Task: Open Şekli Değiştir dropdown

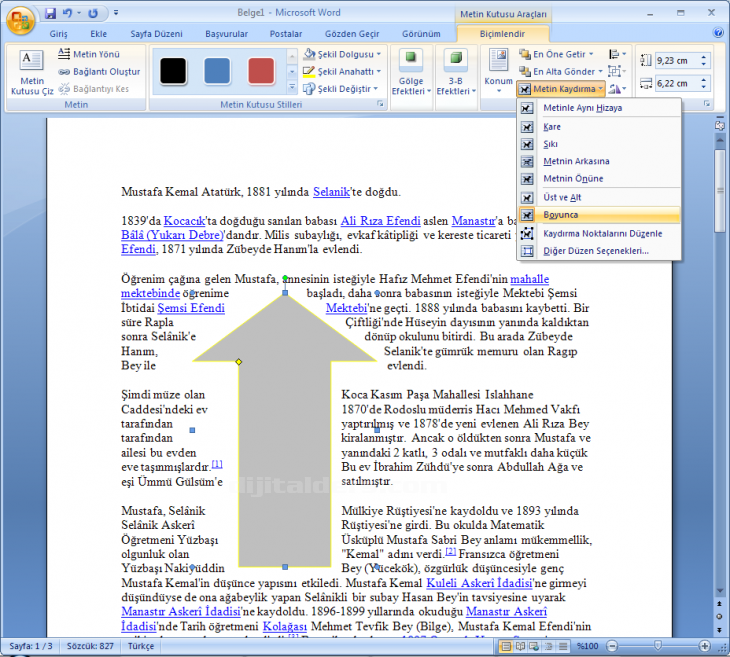Action: (x=341, y=89)
